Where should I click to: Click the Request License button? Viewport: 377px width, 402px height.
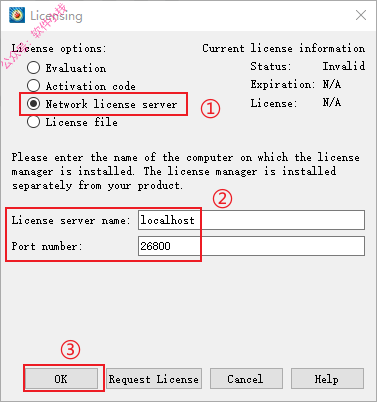[x=154, y=379]
